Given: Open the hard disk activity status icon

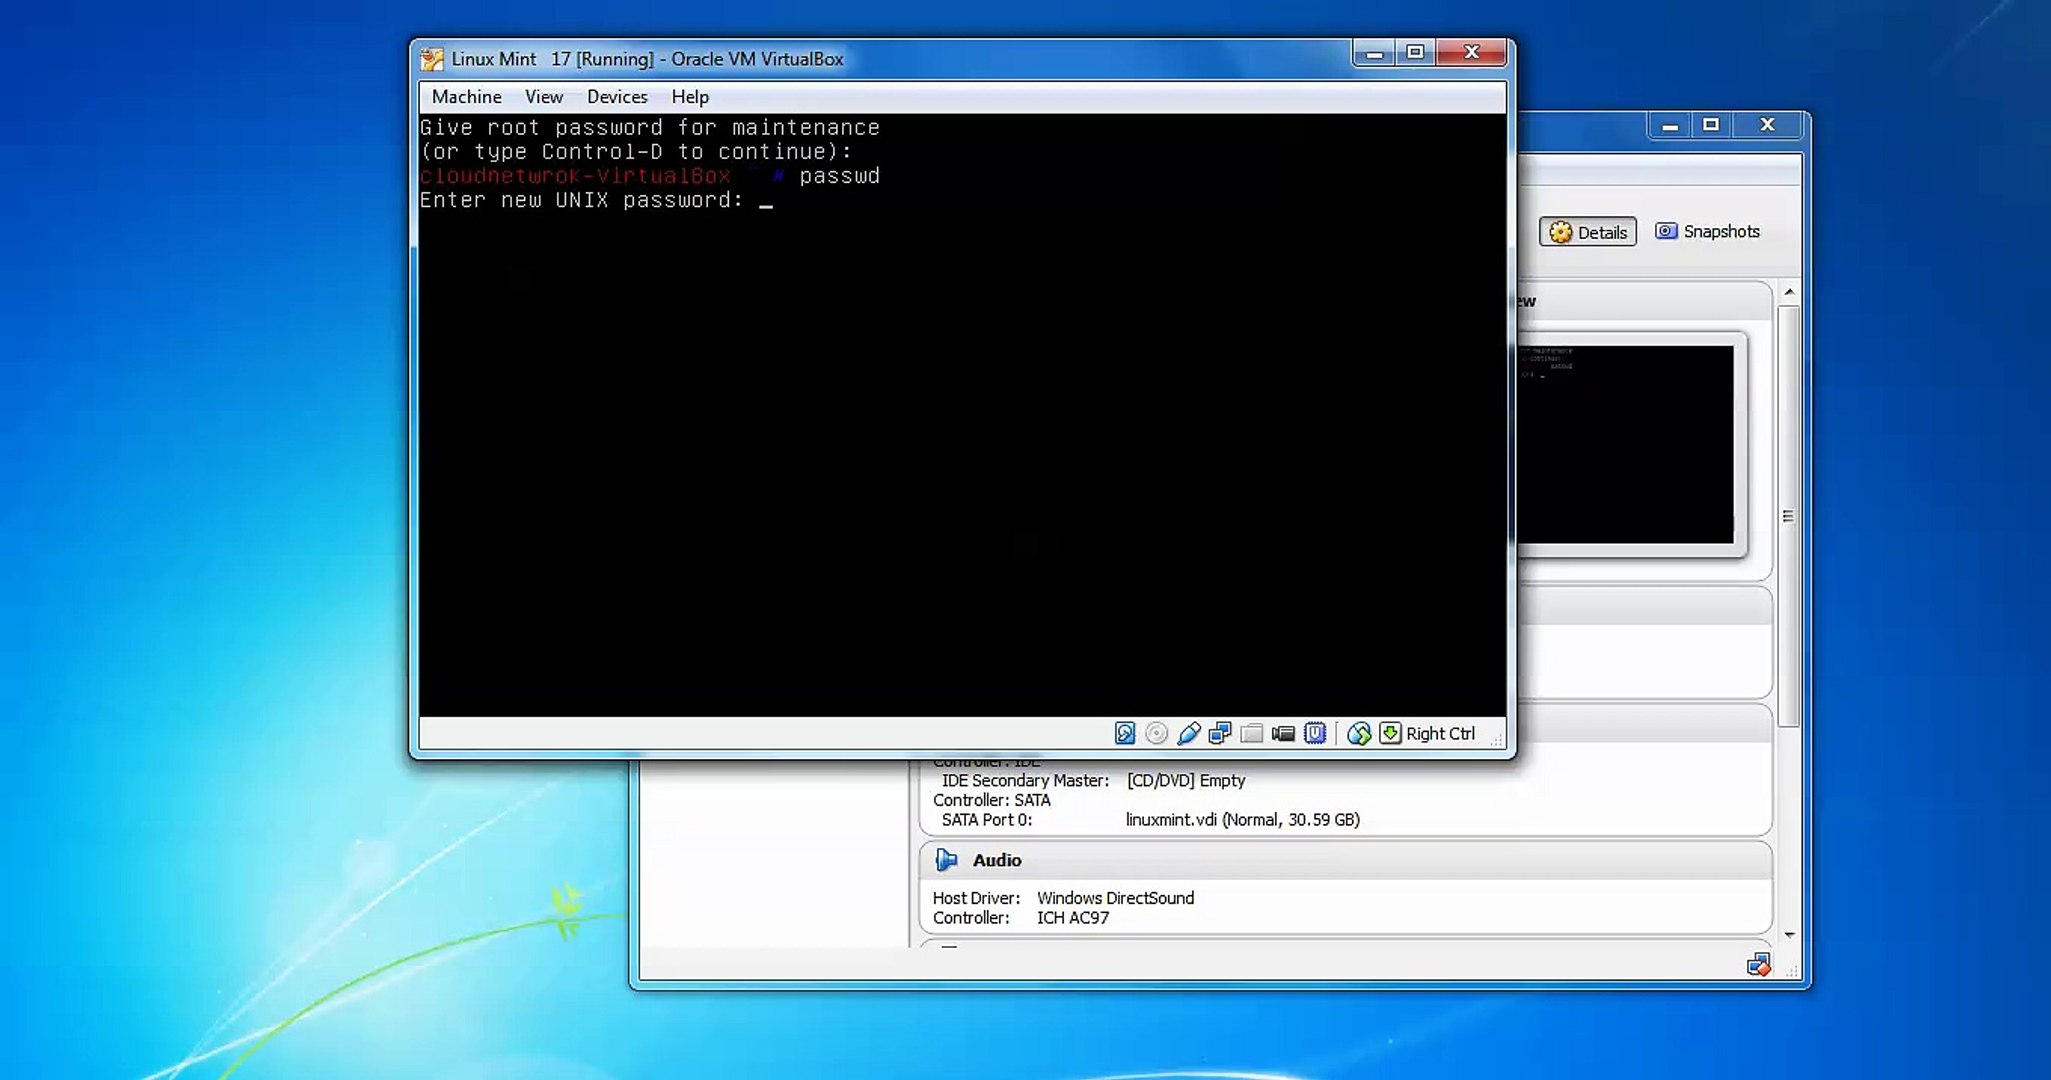Looking at the screenshot, I should (1125, 733).
